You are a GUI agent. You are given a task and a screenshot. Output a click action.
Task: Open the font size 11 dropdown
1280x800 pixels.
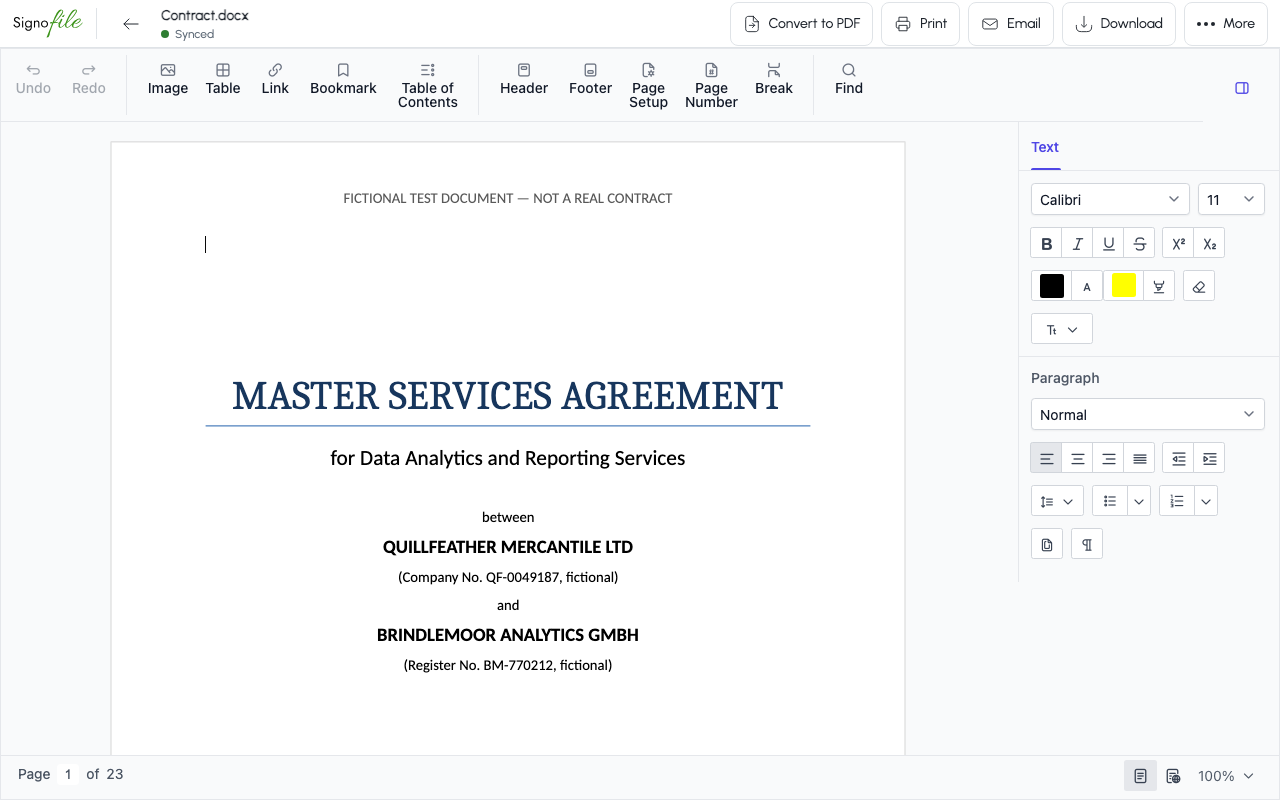[1231, 199]
